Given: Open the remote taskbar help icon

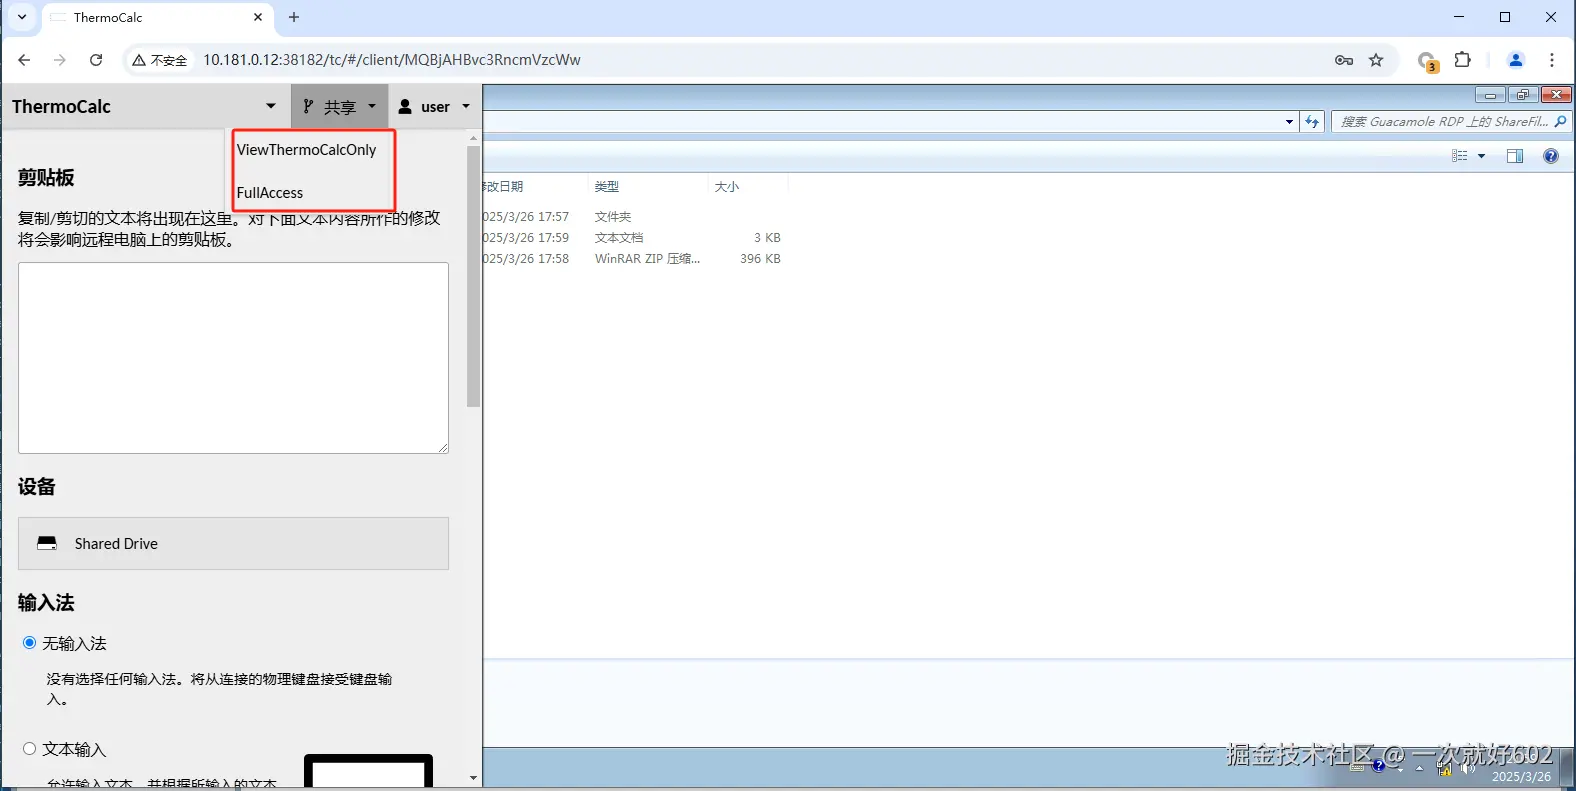Looking at the screenshot, I should (x=1379, y=766).
